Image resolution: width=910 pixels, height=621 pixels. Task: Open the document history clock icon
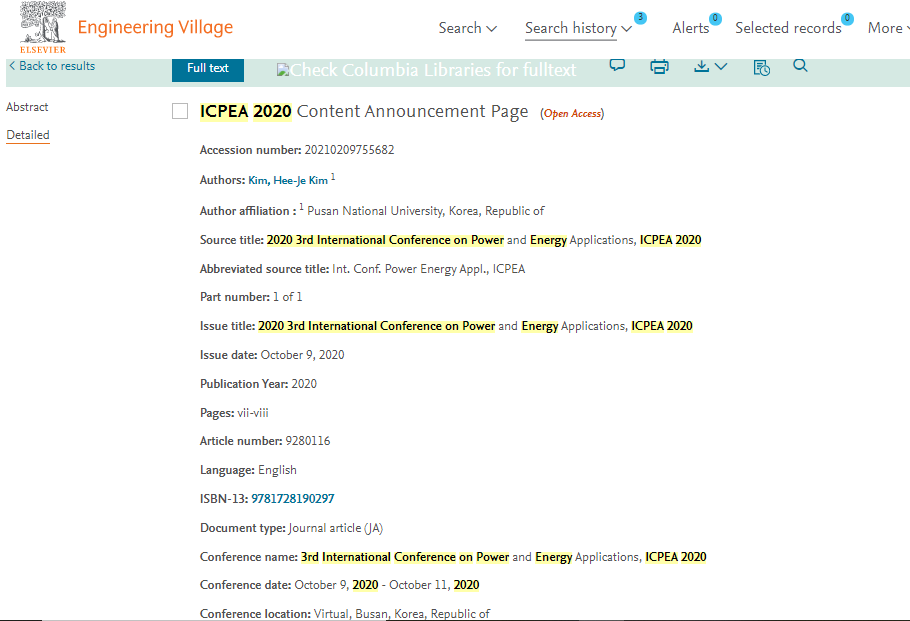761,68
